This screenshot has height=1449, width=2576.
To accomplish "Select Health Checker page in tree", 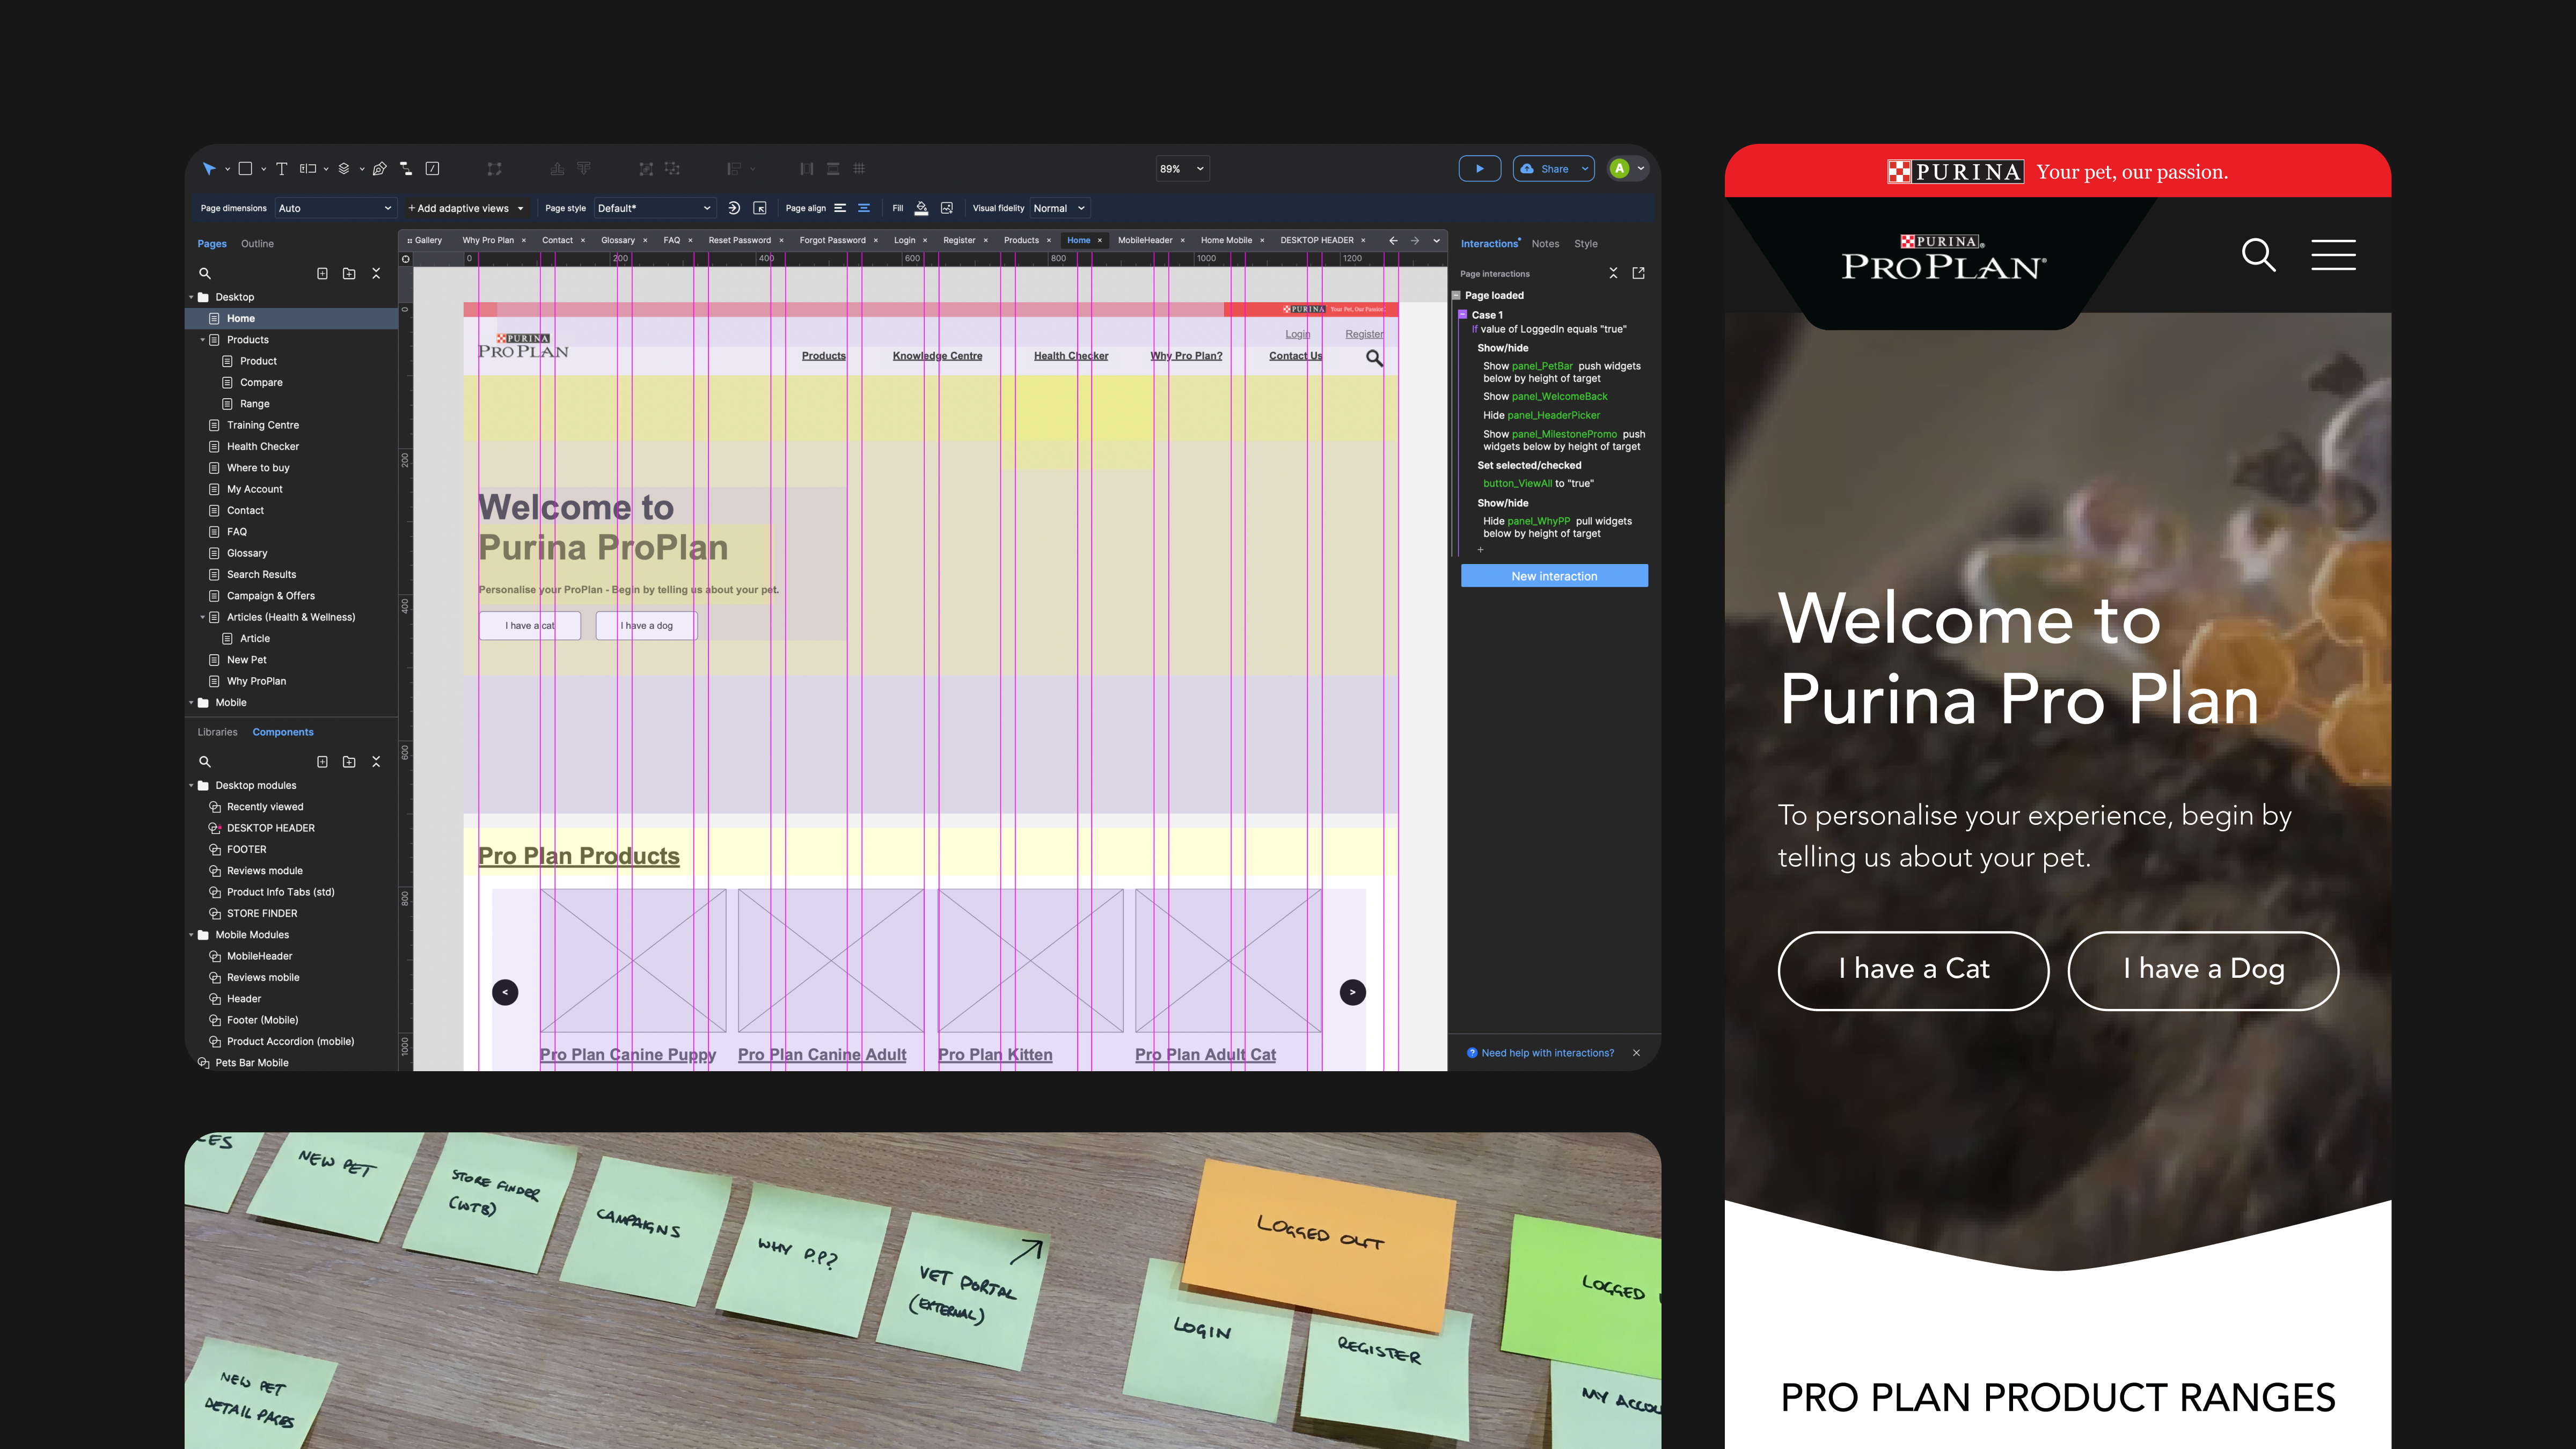I will [x=263, y=446].
